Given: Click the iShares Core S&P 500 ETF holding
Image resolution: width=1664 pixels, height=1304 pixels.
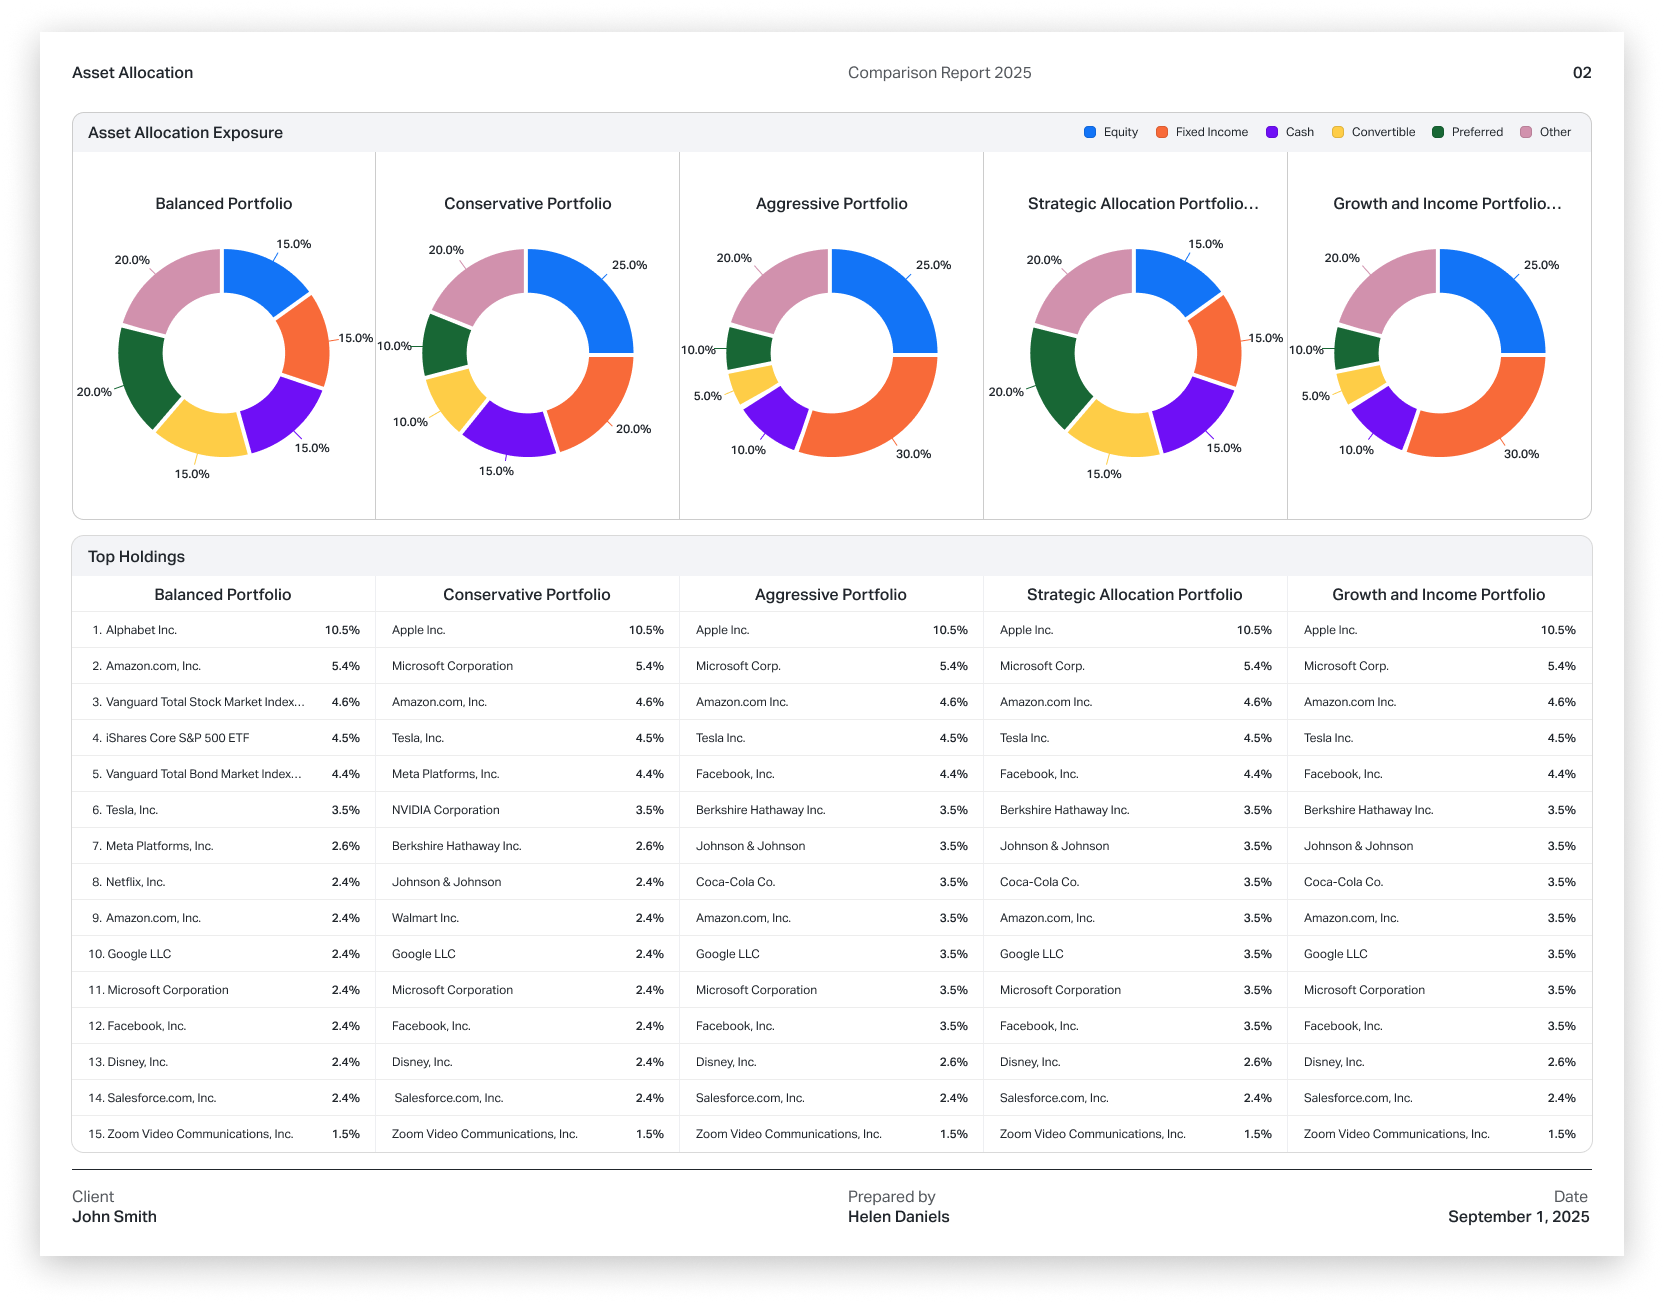Looking at the screenshot, I should tap(177, 738).
